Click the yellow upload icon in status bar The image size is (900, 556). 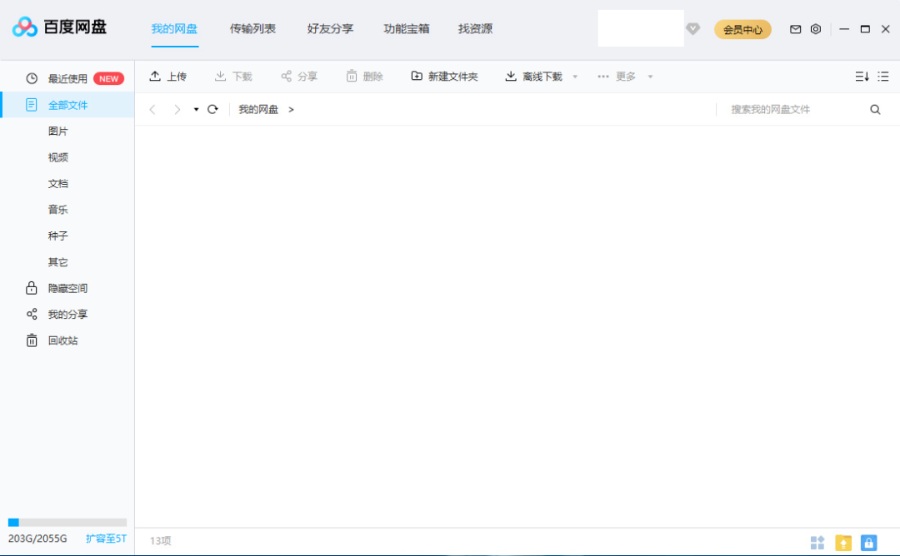coord(843,542)
